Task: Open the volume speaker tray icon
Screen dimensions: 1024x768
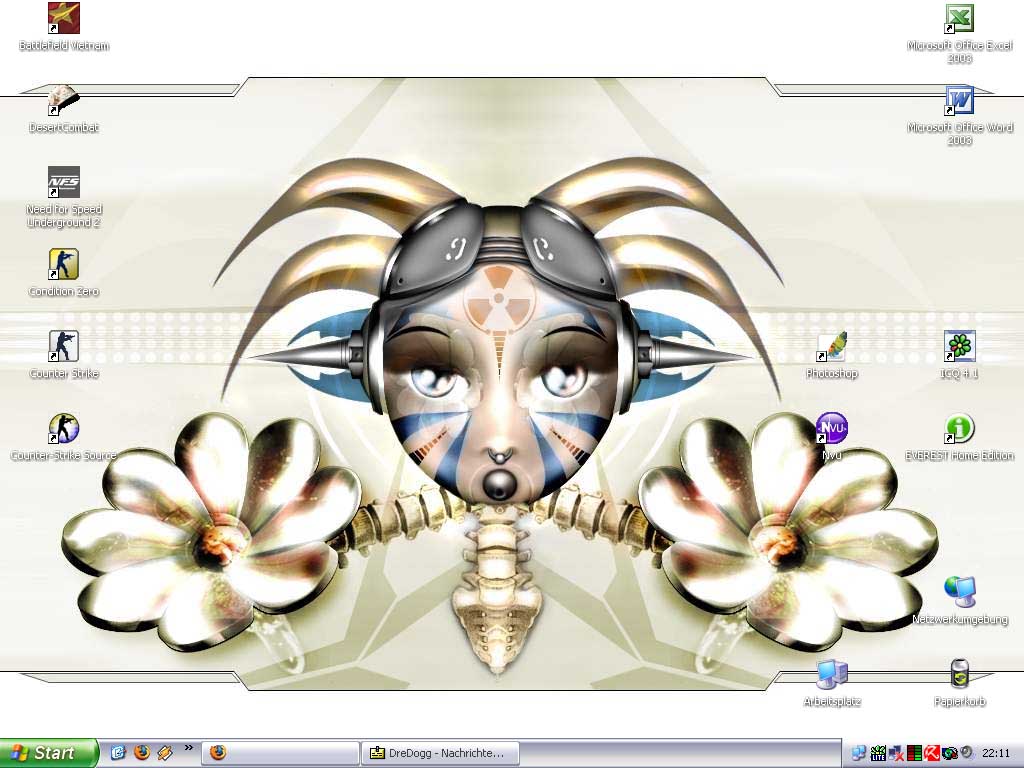Action: pyautogui.click(x=967, y=752)
